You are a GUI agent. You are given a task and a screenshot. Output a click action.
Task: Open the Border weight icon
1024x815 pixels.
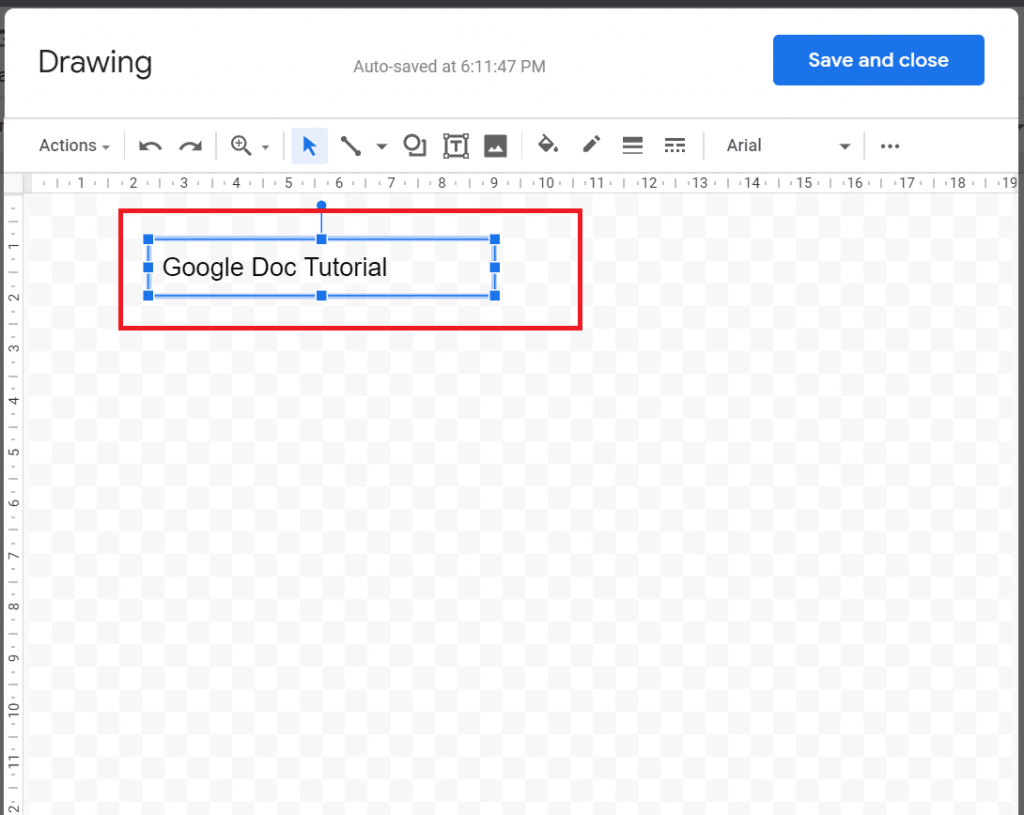(632, 145)
